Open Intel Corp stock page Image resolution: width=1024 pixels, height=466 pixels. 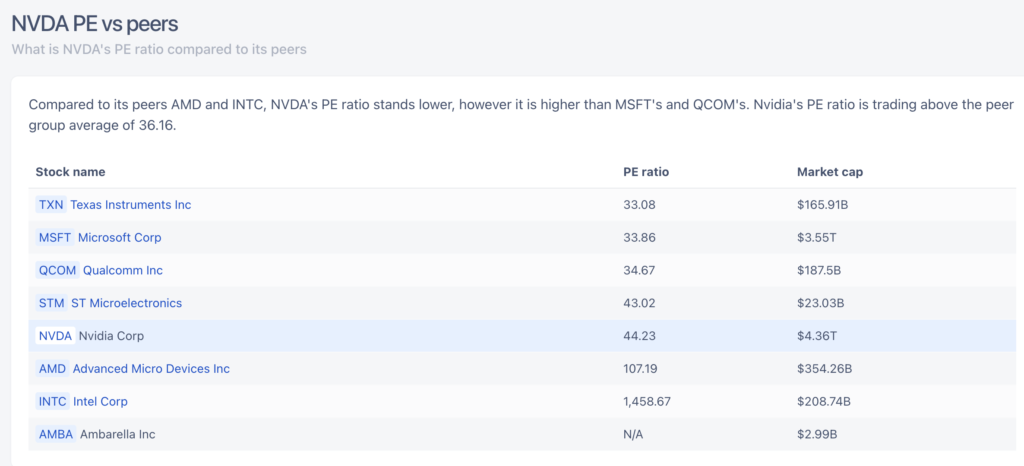click(x=100, y=402)
